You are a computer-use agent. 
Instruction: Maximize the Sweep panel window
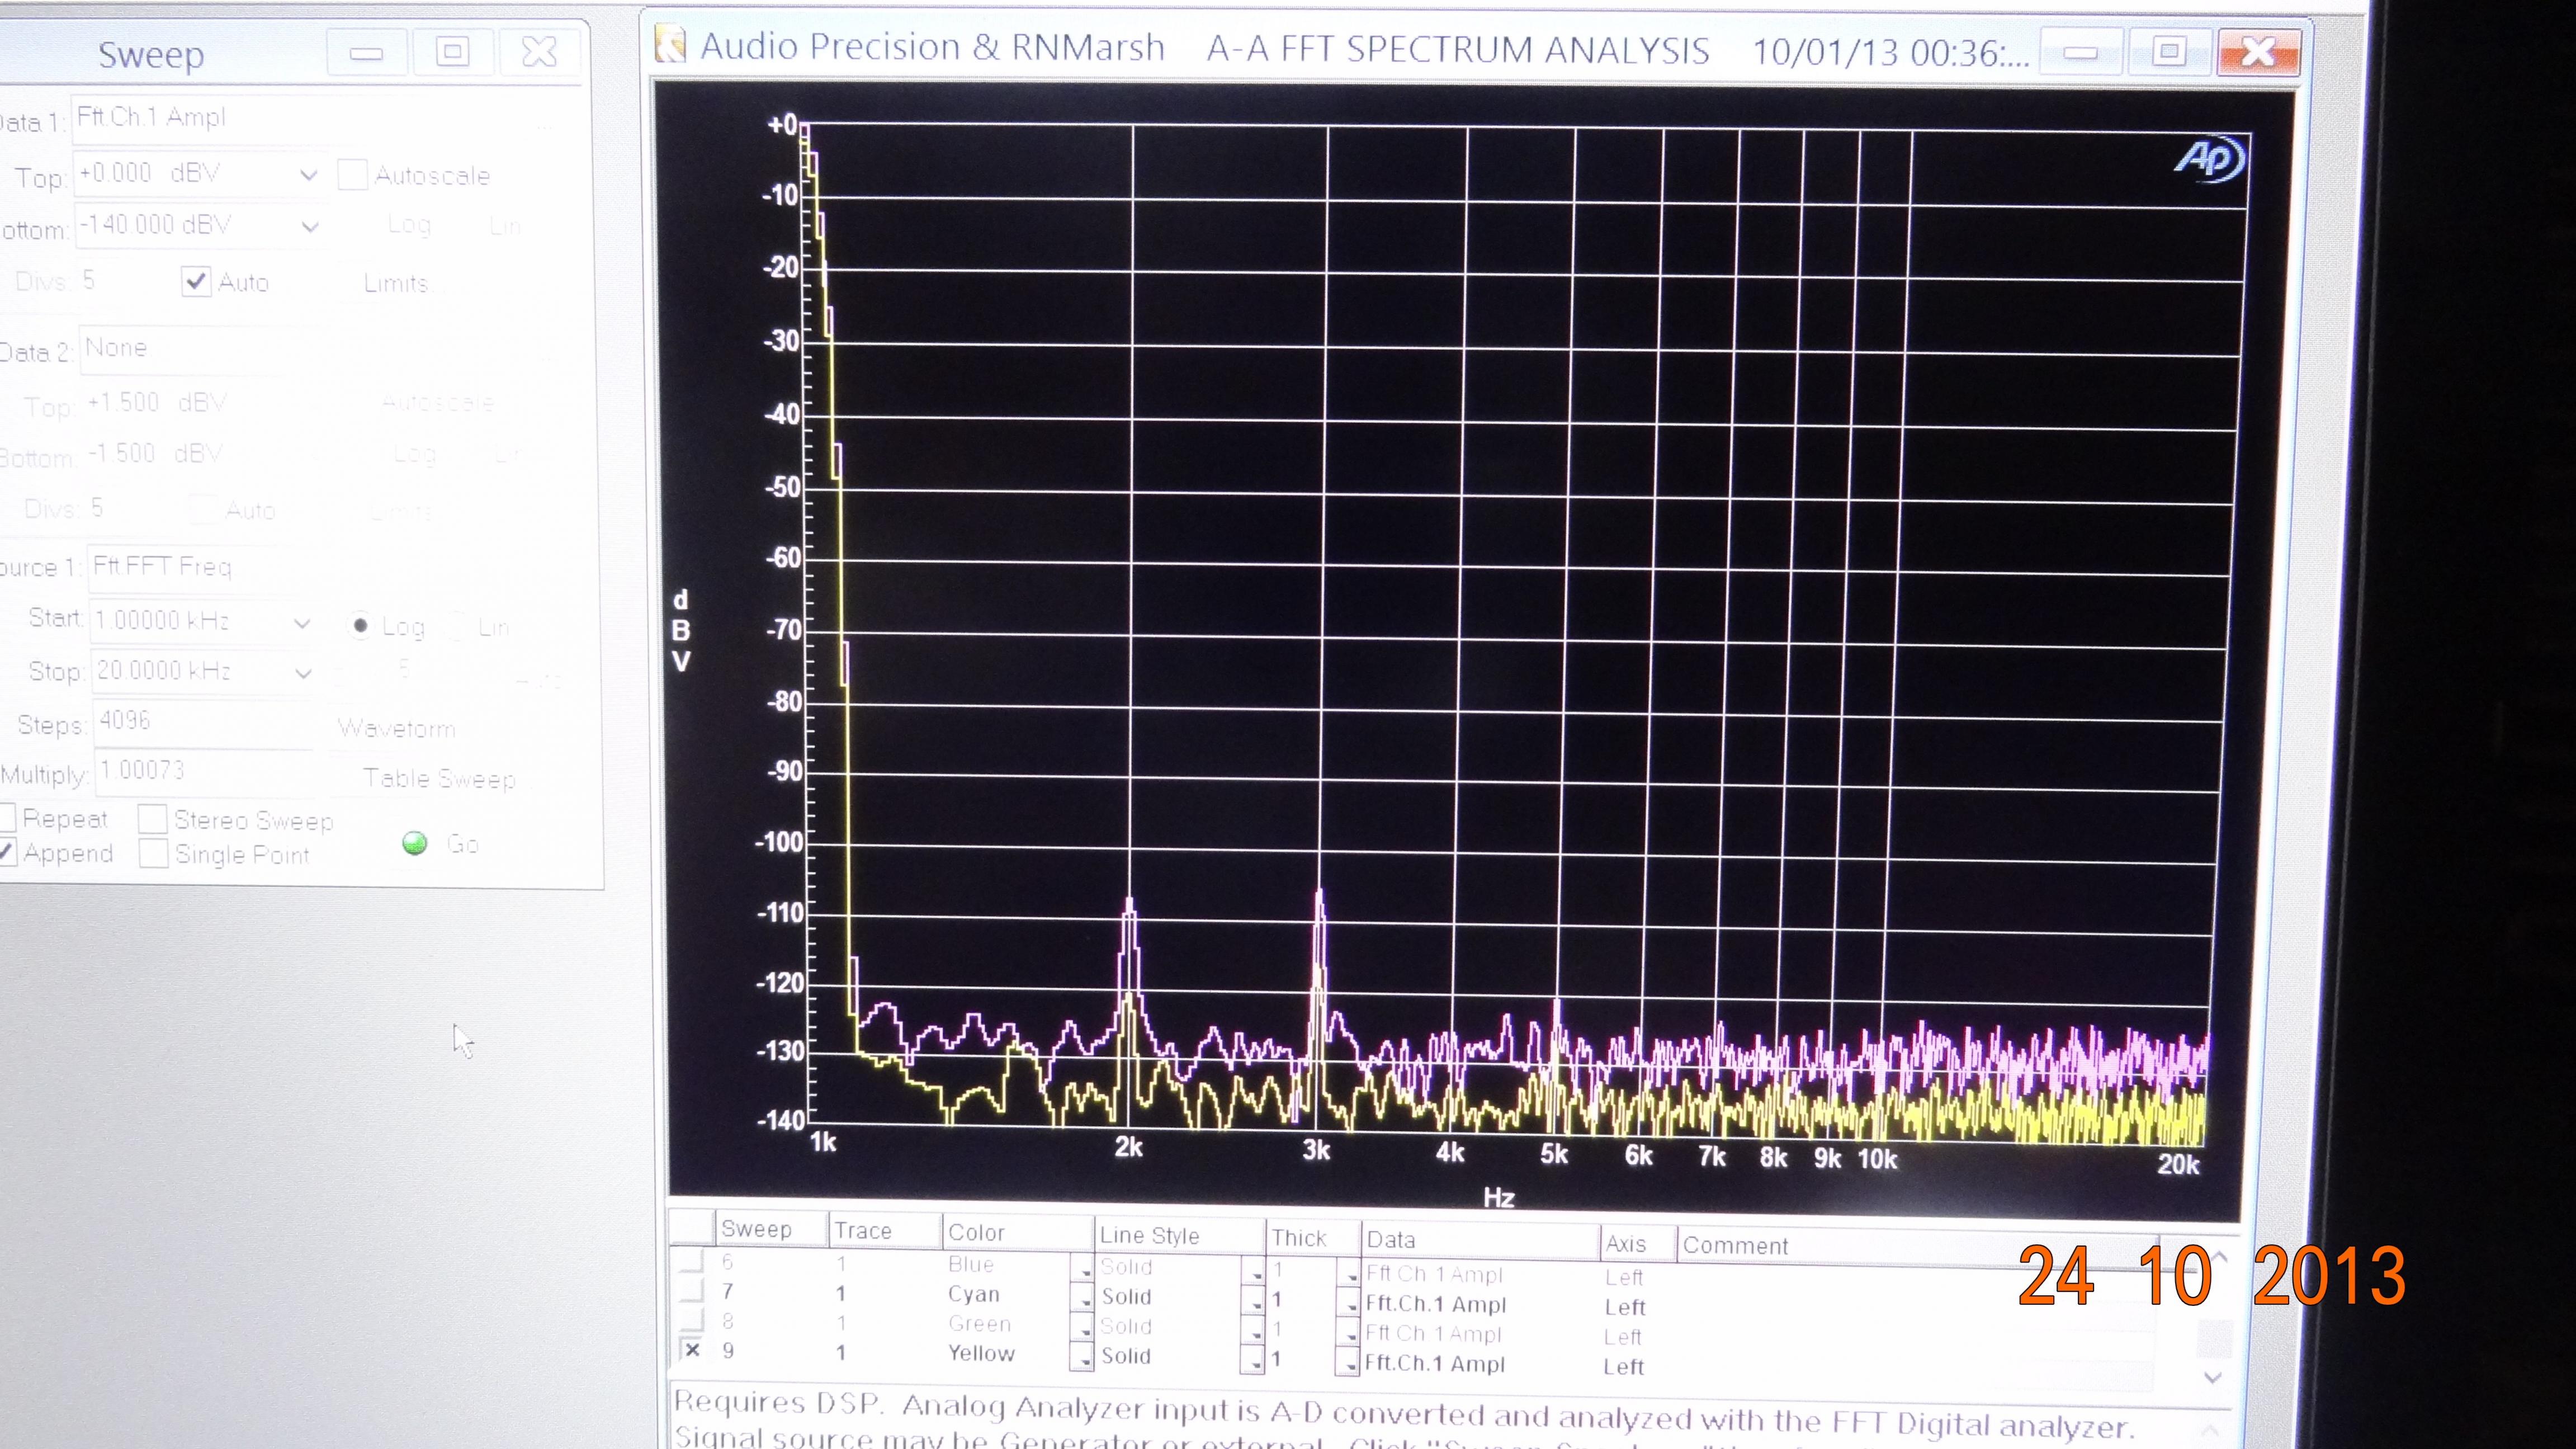453,52
